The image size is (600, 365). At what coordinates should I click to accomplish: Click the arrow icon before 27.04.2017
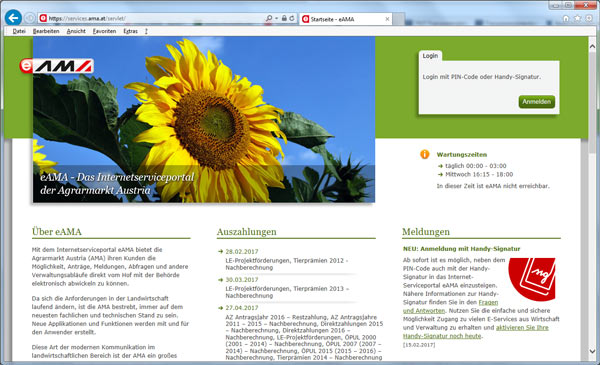pos(220,308)
